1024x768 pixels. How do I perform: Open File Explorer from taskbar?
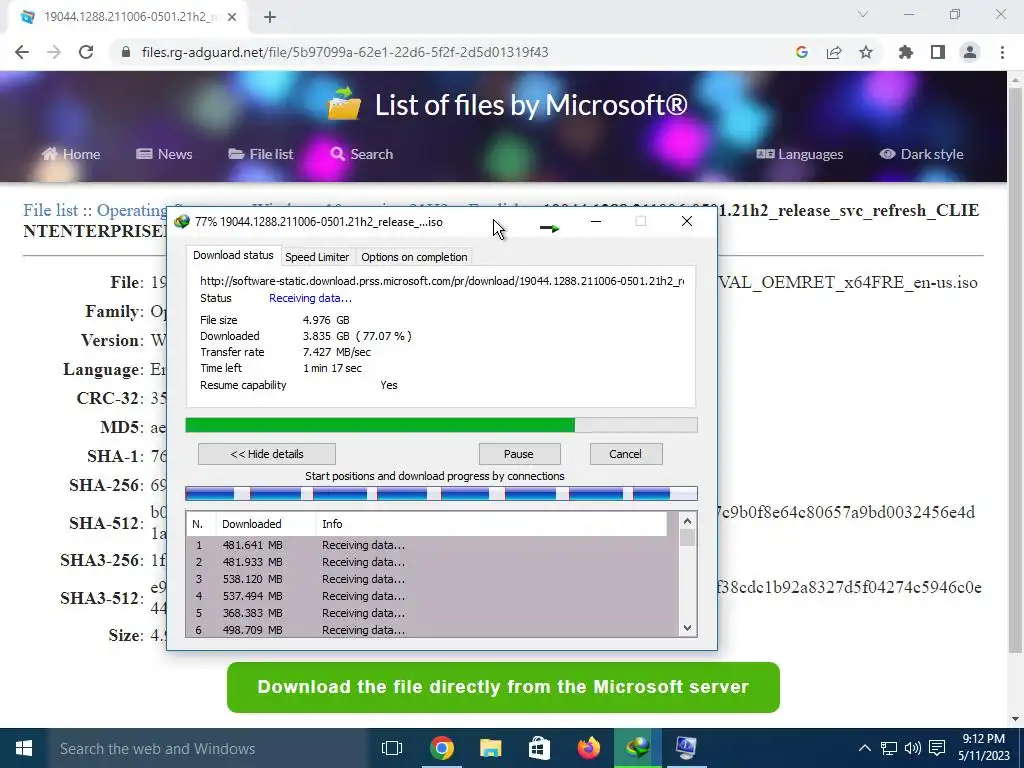point(490,748)
